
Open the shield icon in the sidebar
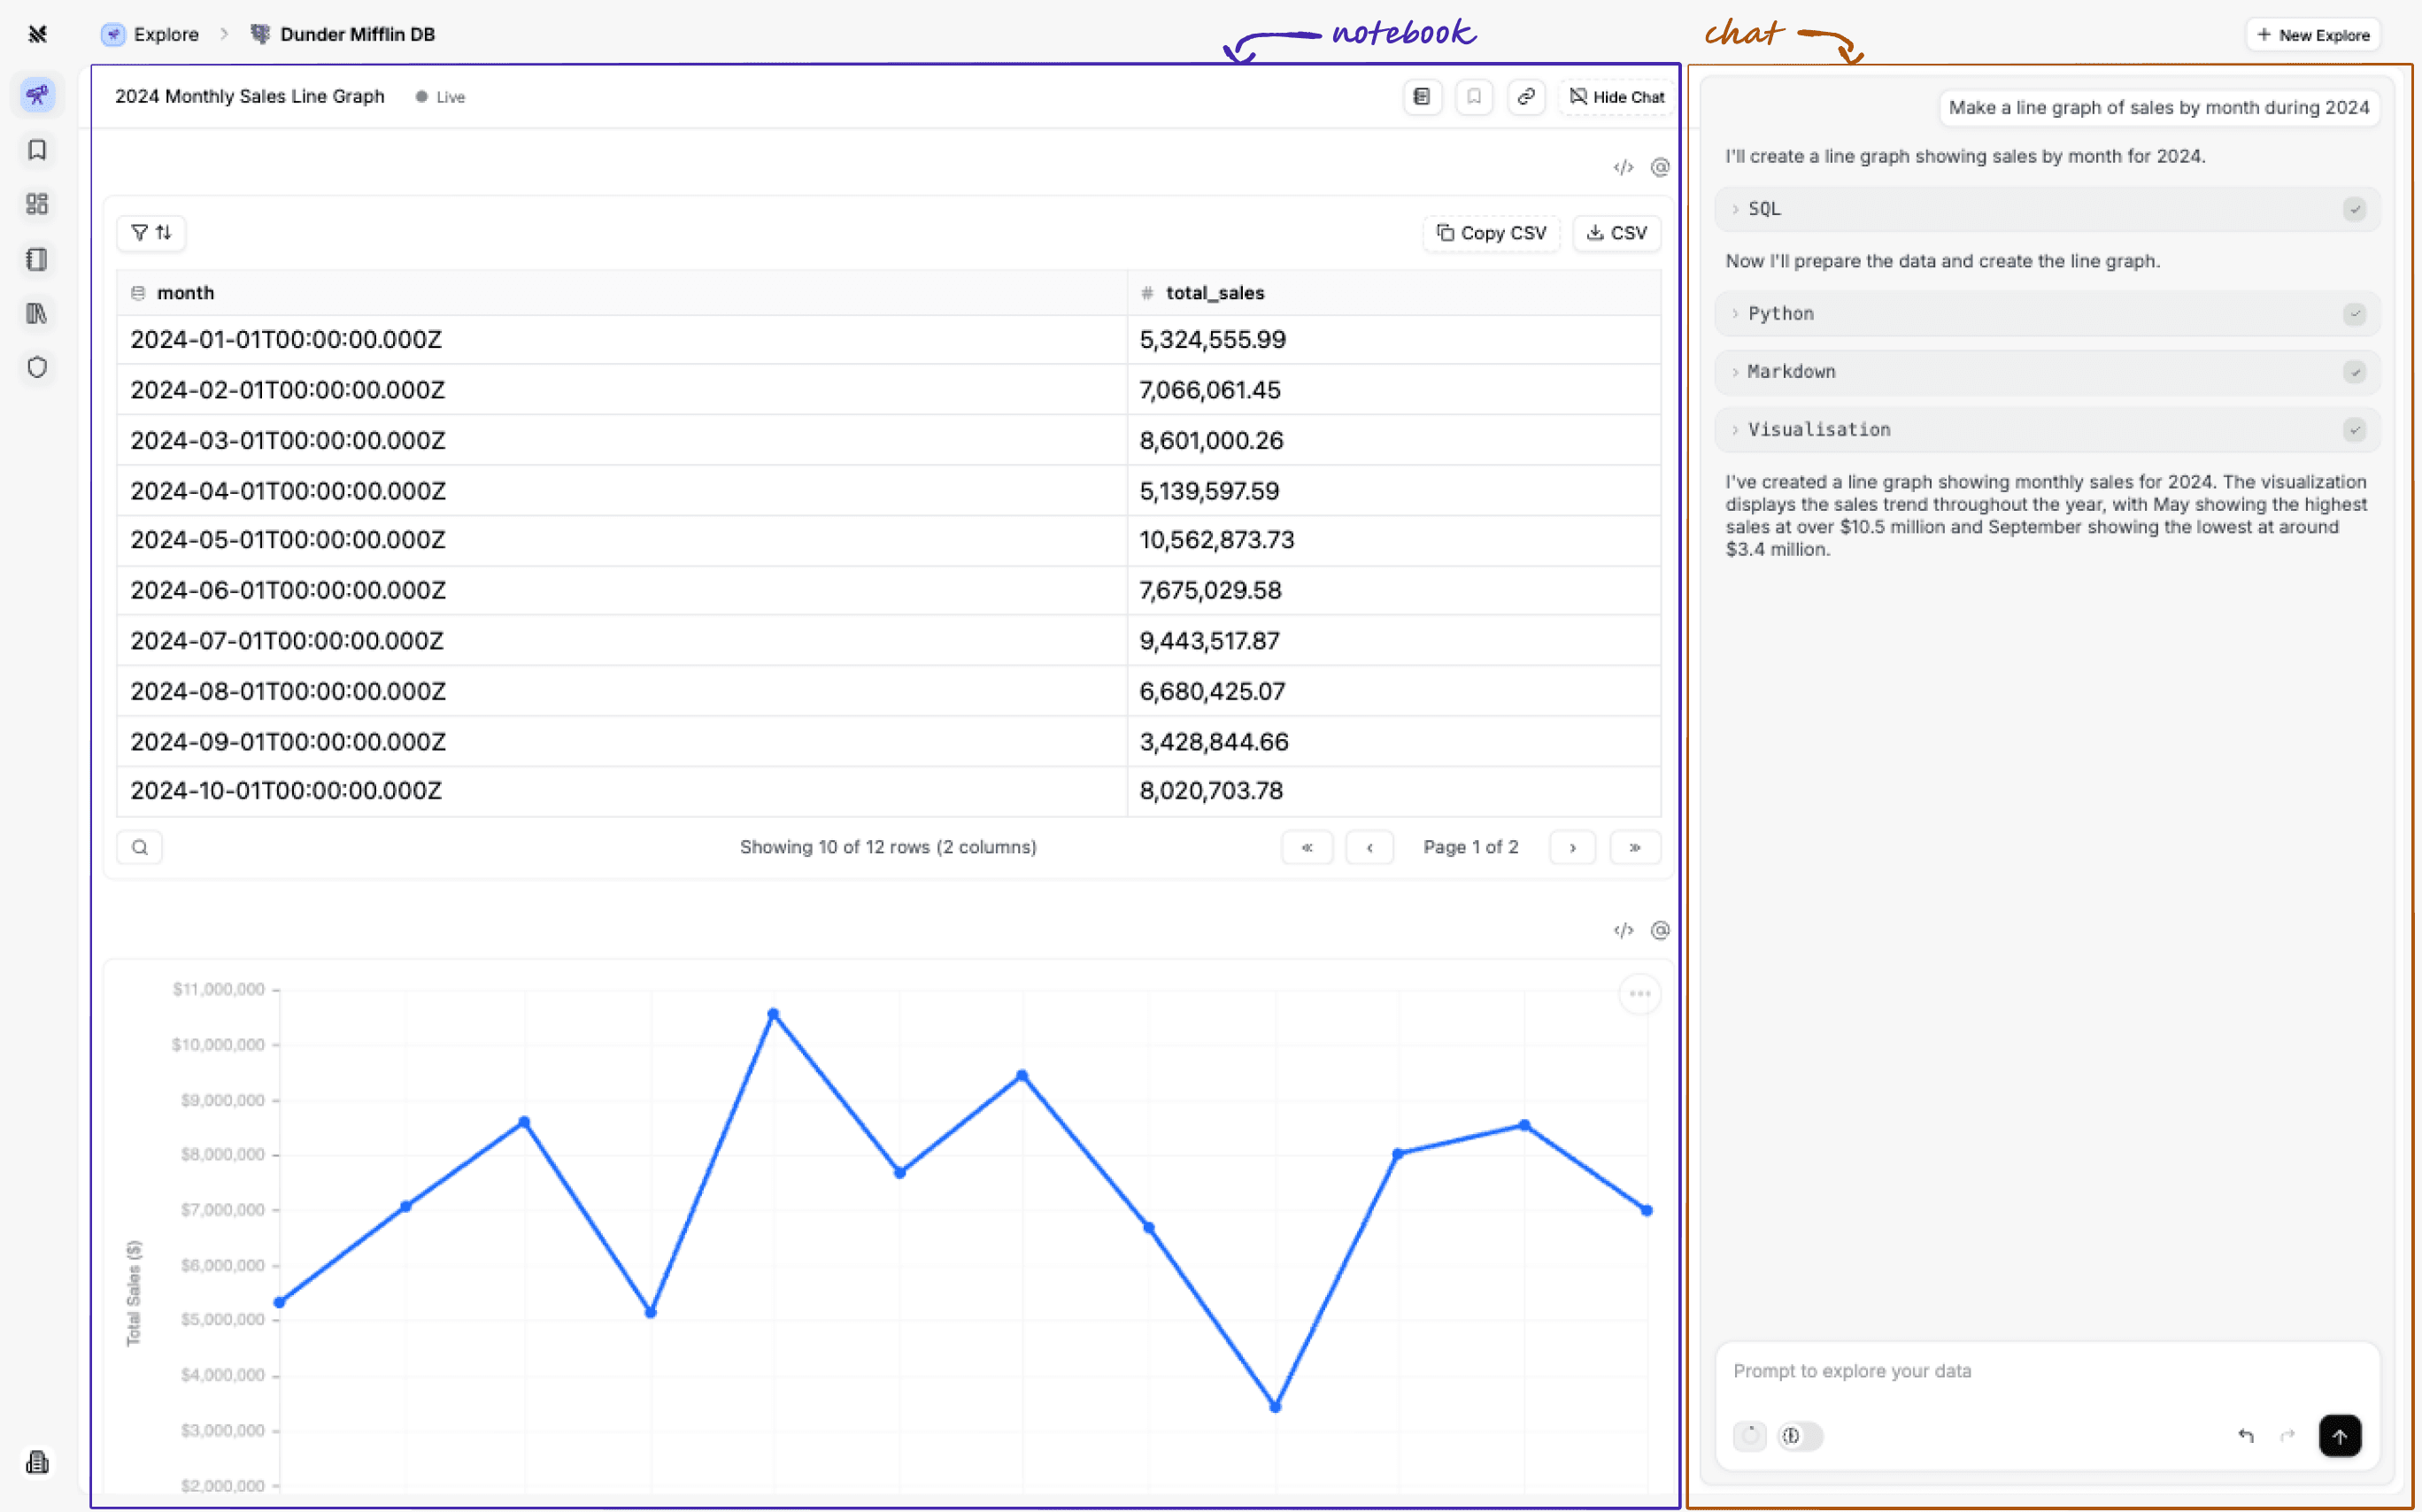(37, 367)
